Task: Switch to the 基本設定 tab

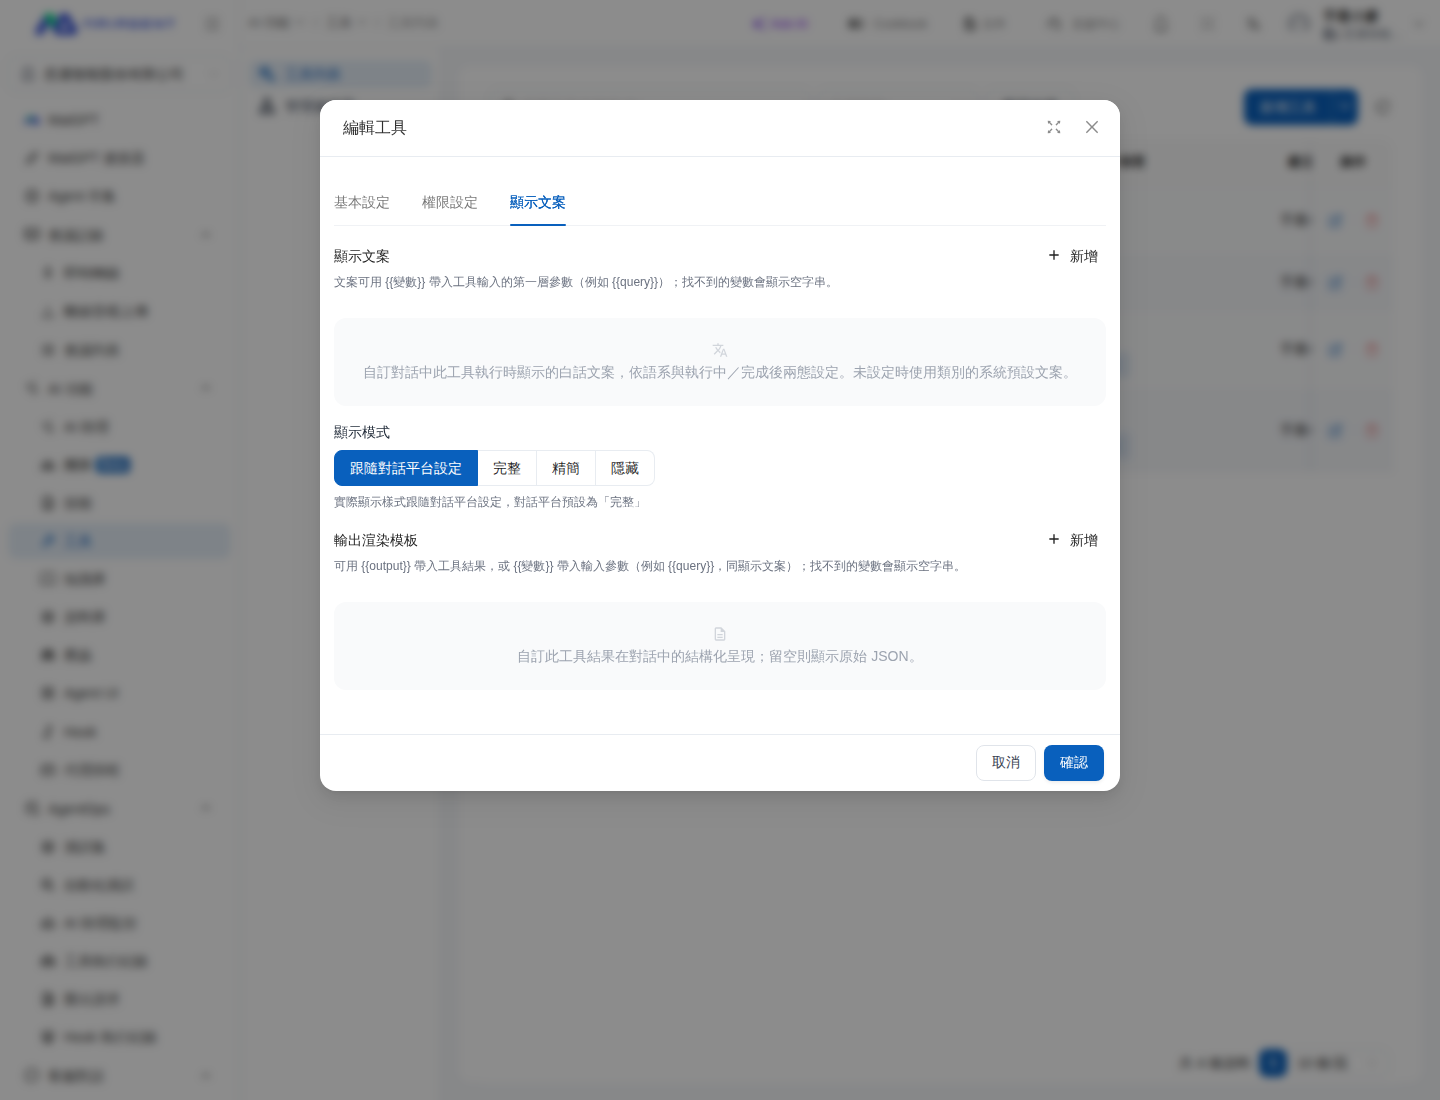Action: tap(361, 202)
